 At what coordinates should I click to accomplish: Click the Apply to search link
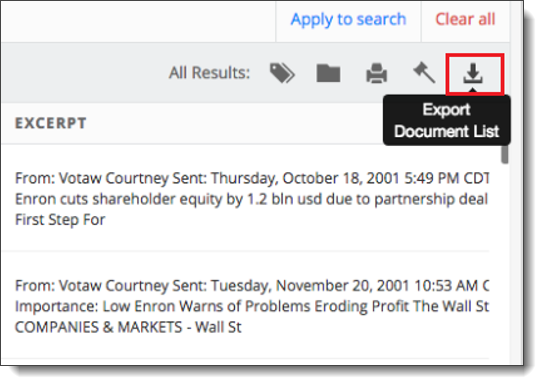(x=348, y=19)
